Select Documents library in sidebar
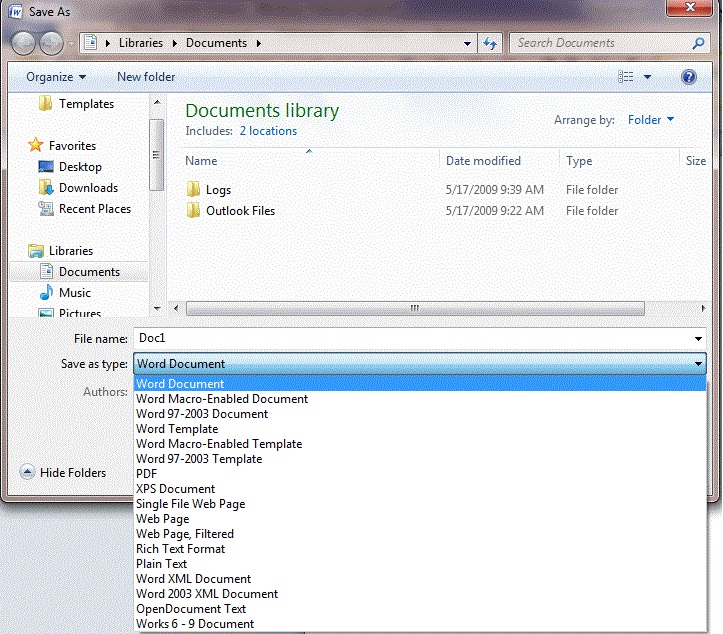723x634 pixels. pyautogui.click(x=79, y=272)
